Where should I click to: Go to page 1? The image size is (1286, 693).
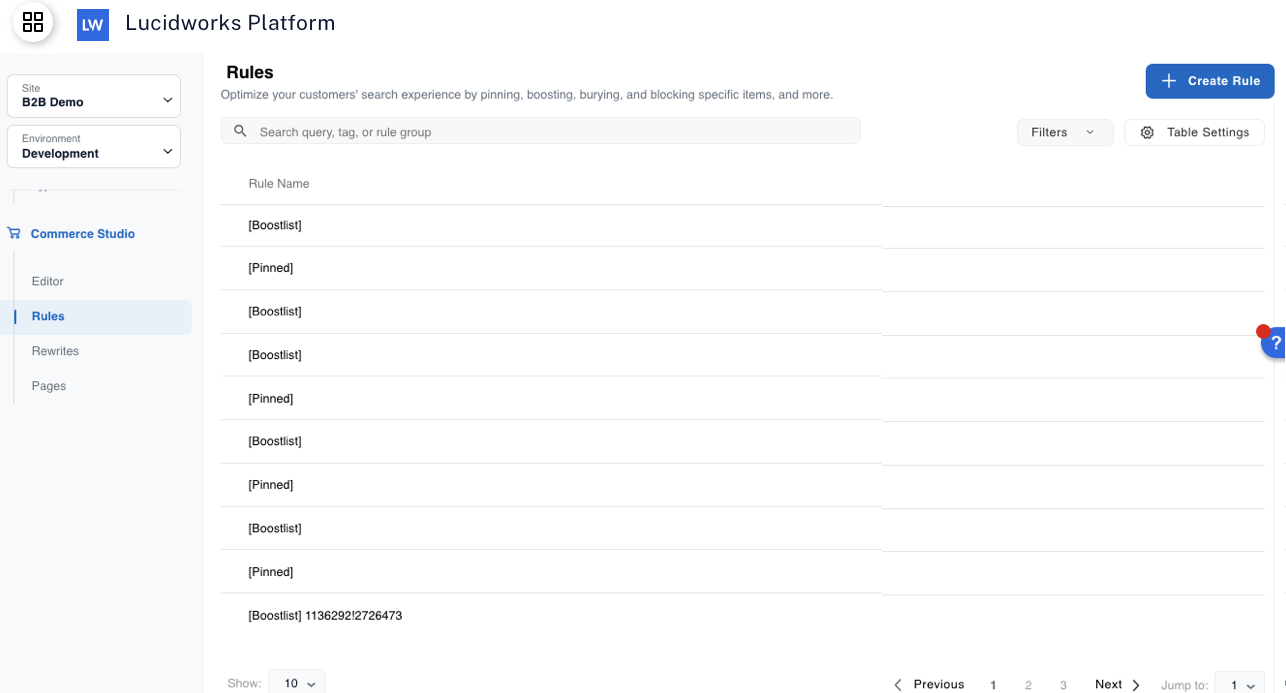click(x=993, y=685)
